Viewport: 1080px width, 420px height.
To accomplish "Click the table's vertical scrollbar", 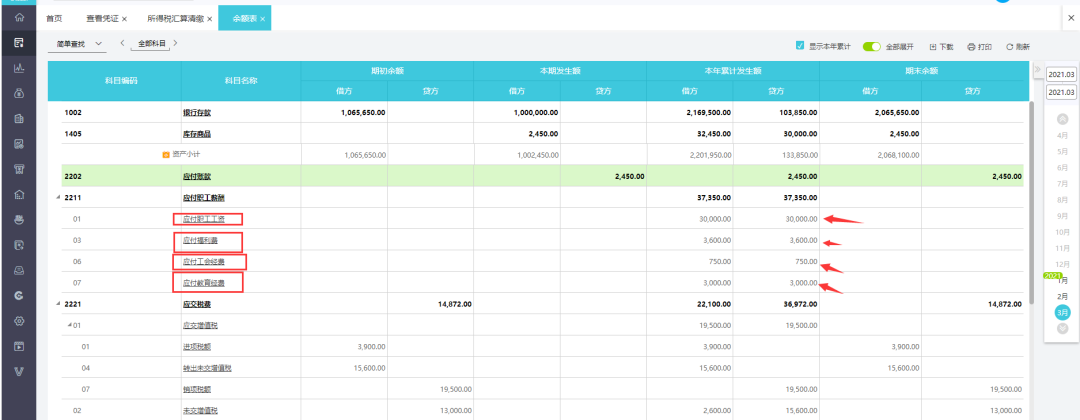I will tap(1030, 203).
